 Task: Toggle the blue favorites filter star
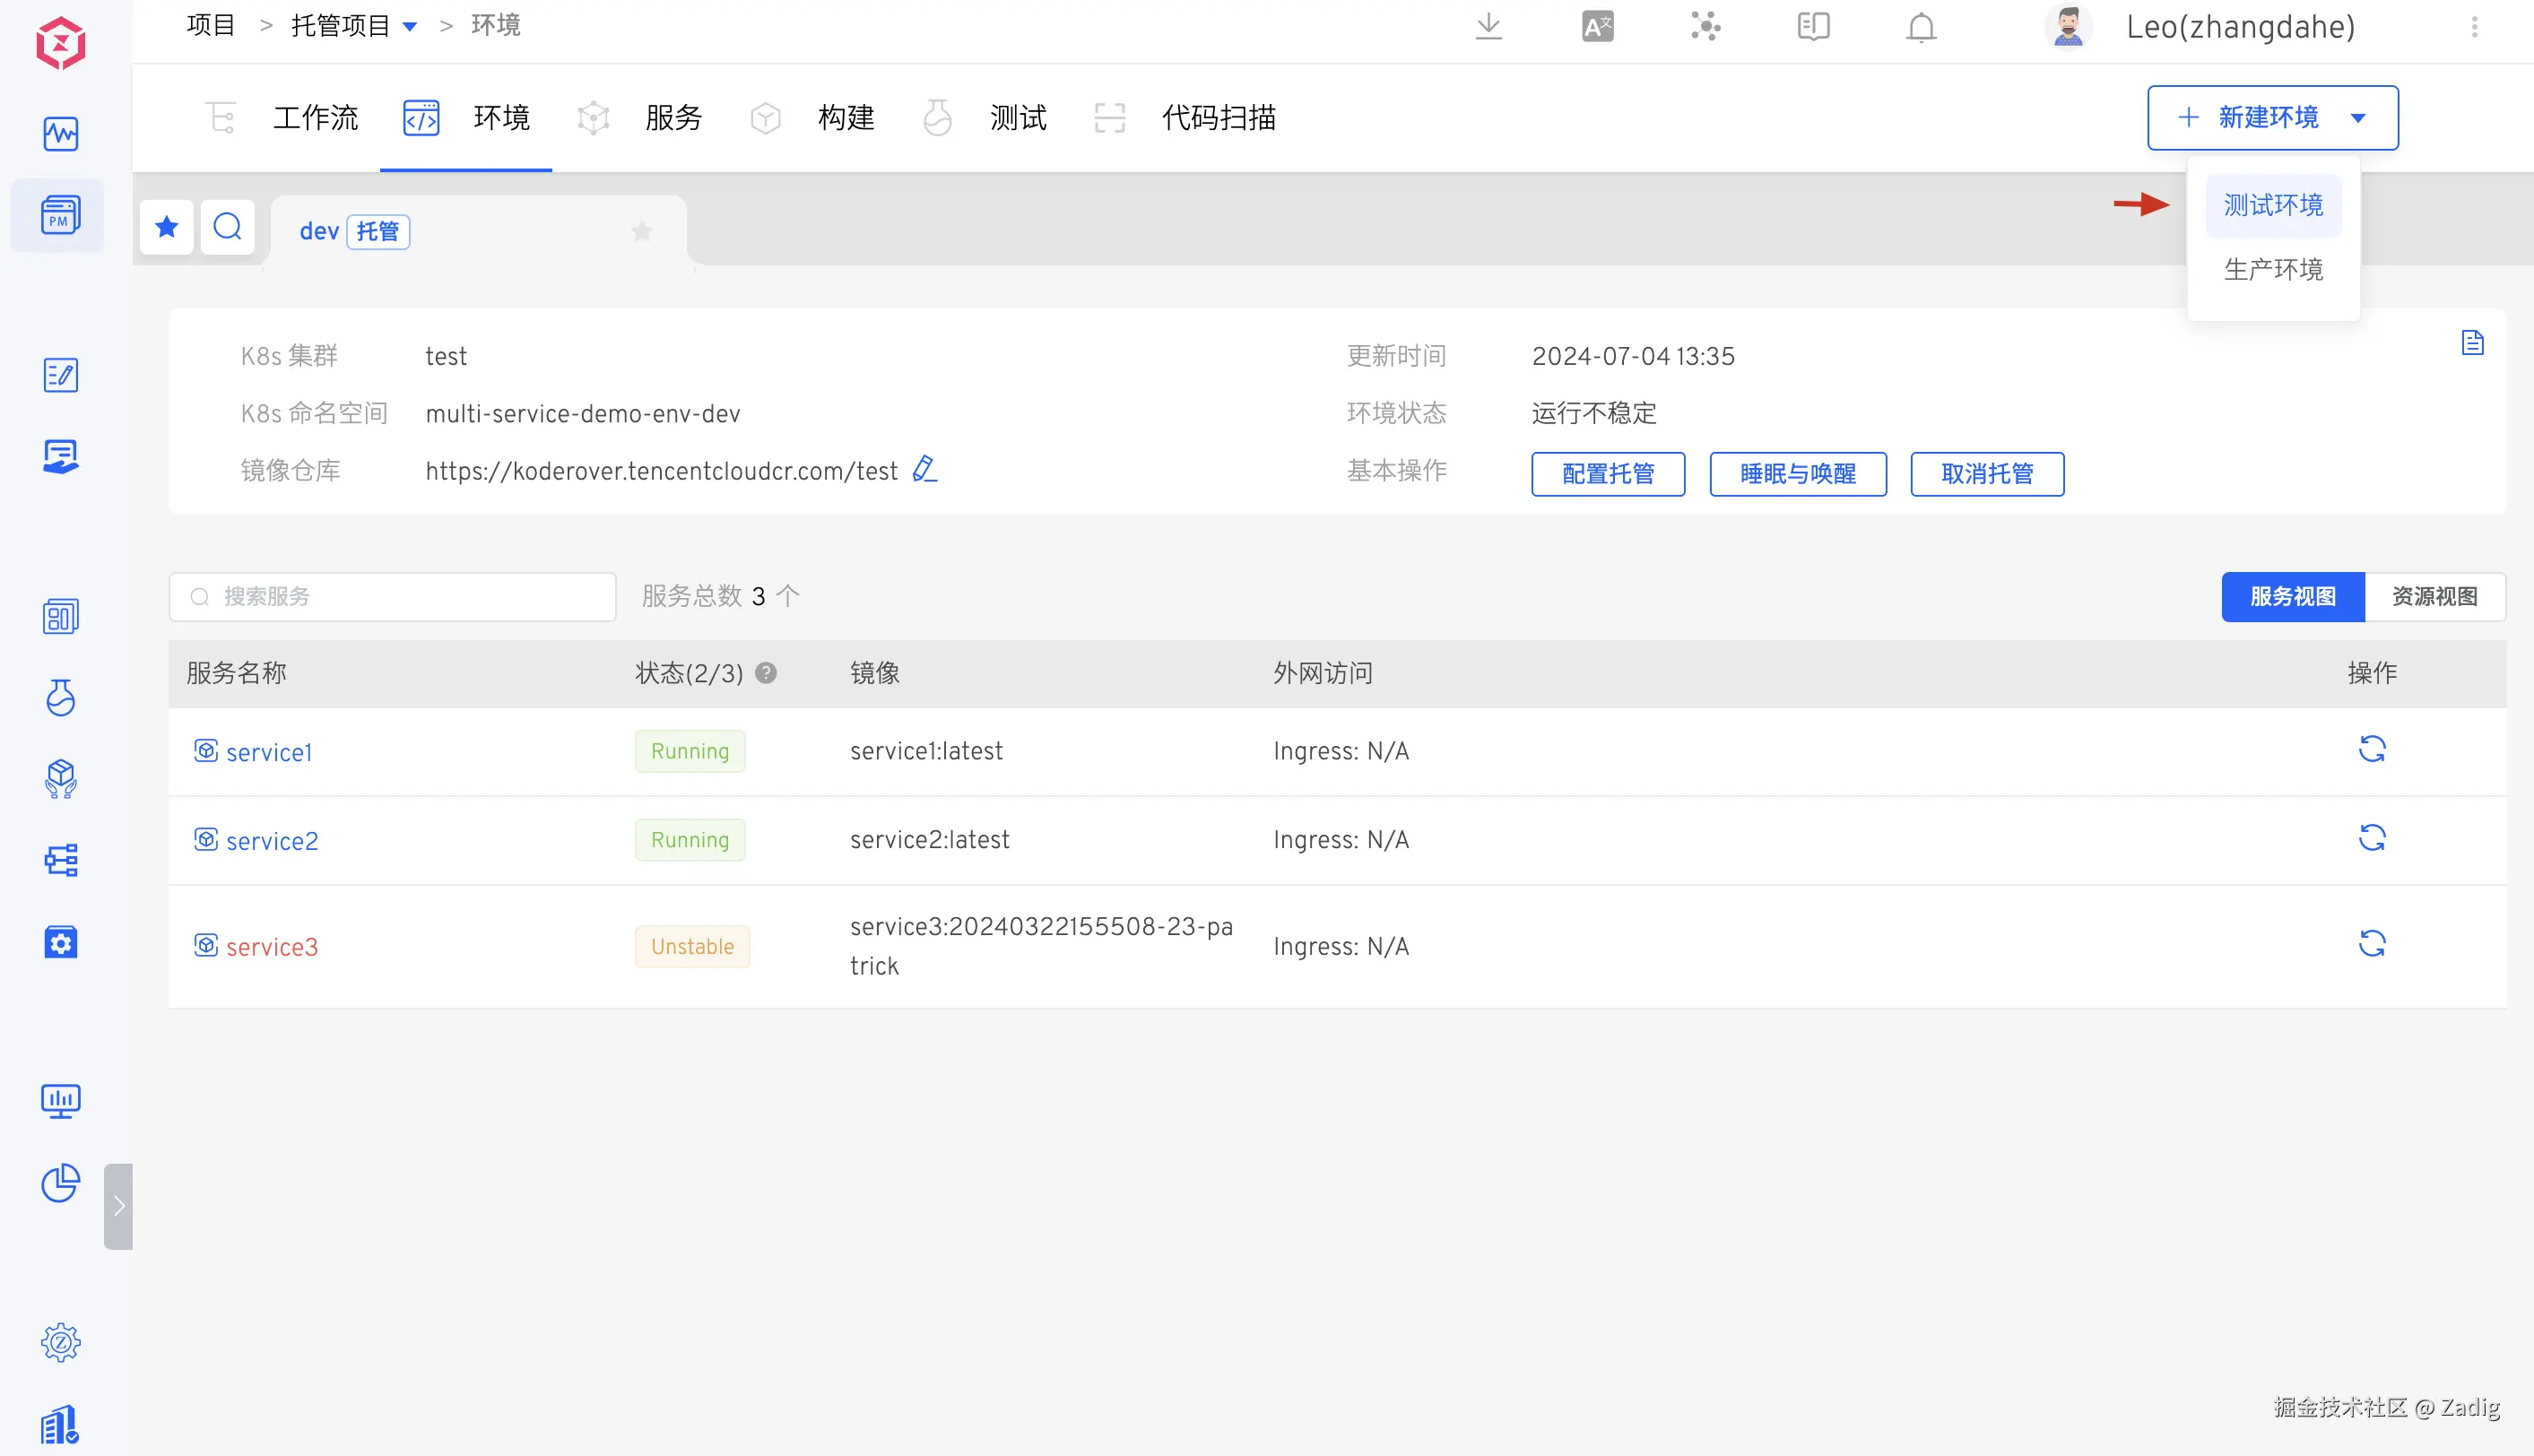(x=167, y=227)
